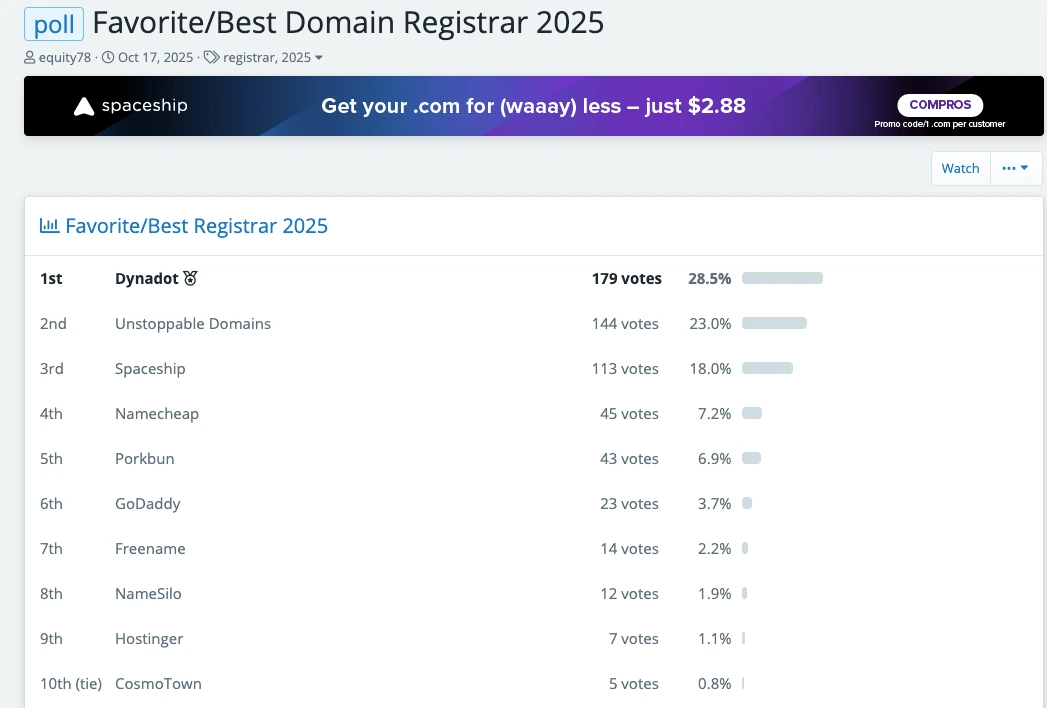Open the poll badge icon before the thread title

click(53, 23)
